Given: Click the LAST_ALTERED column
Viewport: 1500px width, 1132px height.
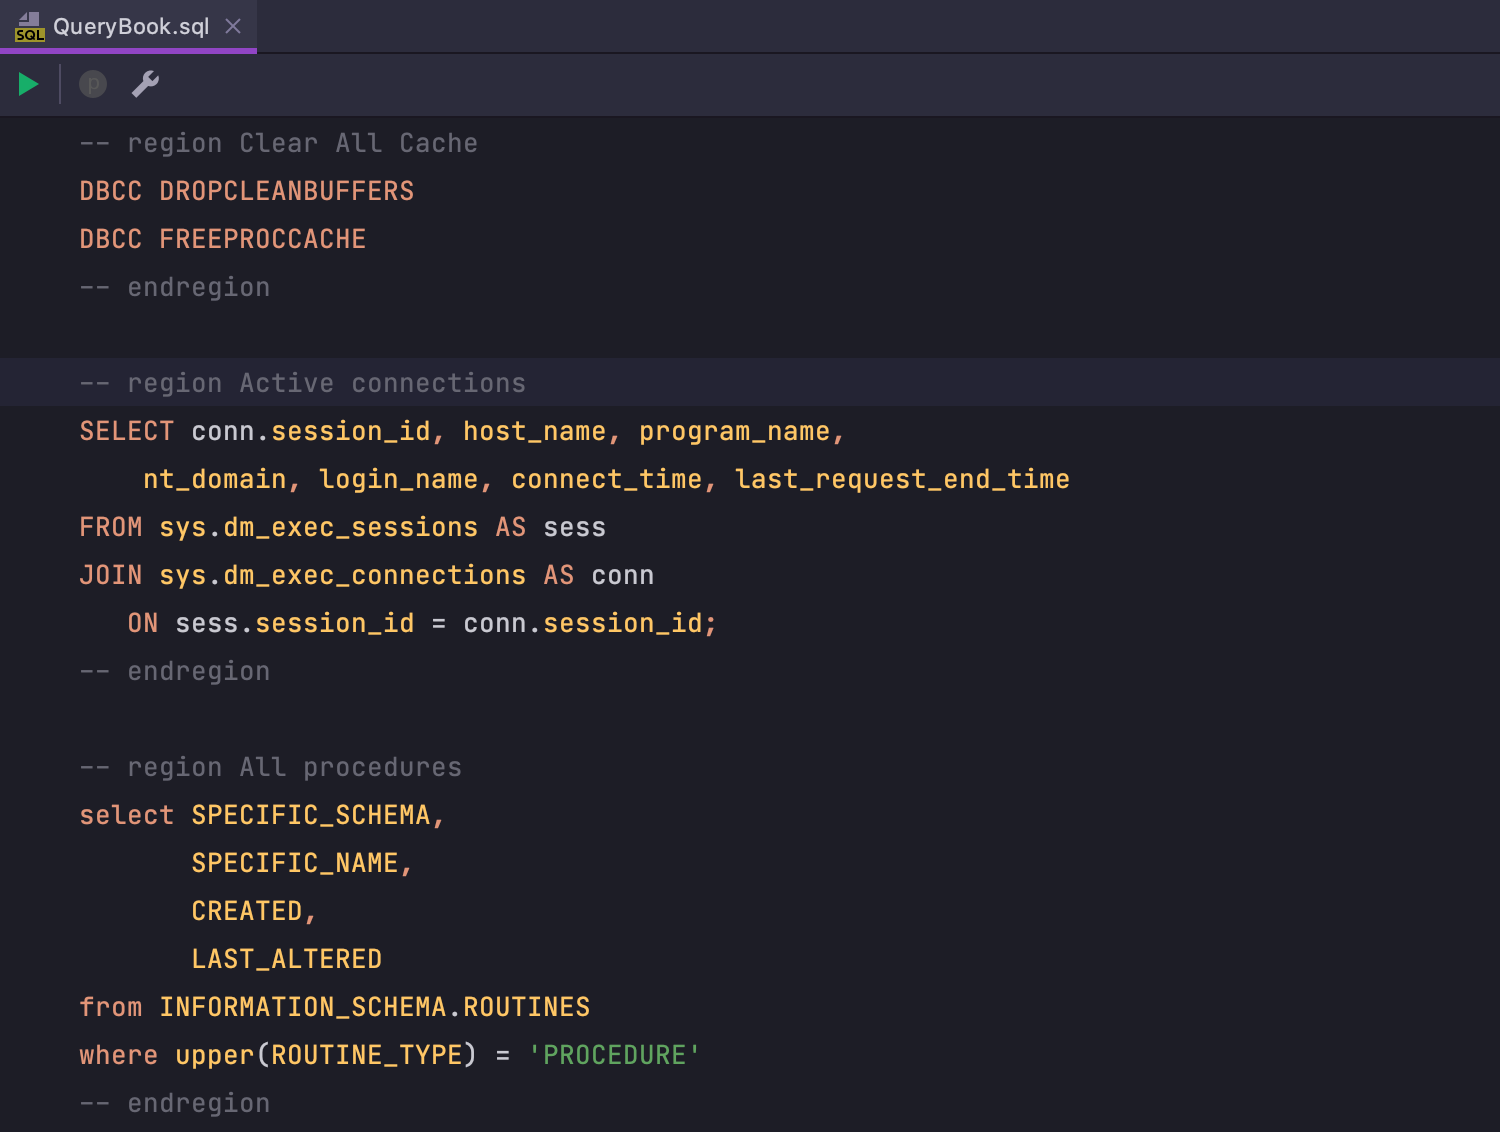Looking at the screenshot, I should (287, 959).
